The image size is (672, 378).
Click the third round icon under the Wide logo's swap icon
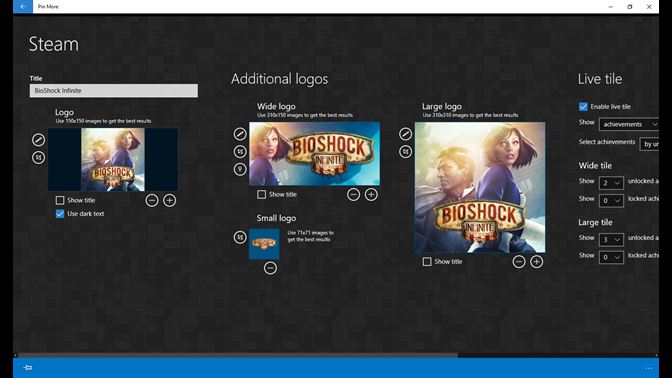tap(240, 169)
